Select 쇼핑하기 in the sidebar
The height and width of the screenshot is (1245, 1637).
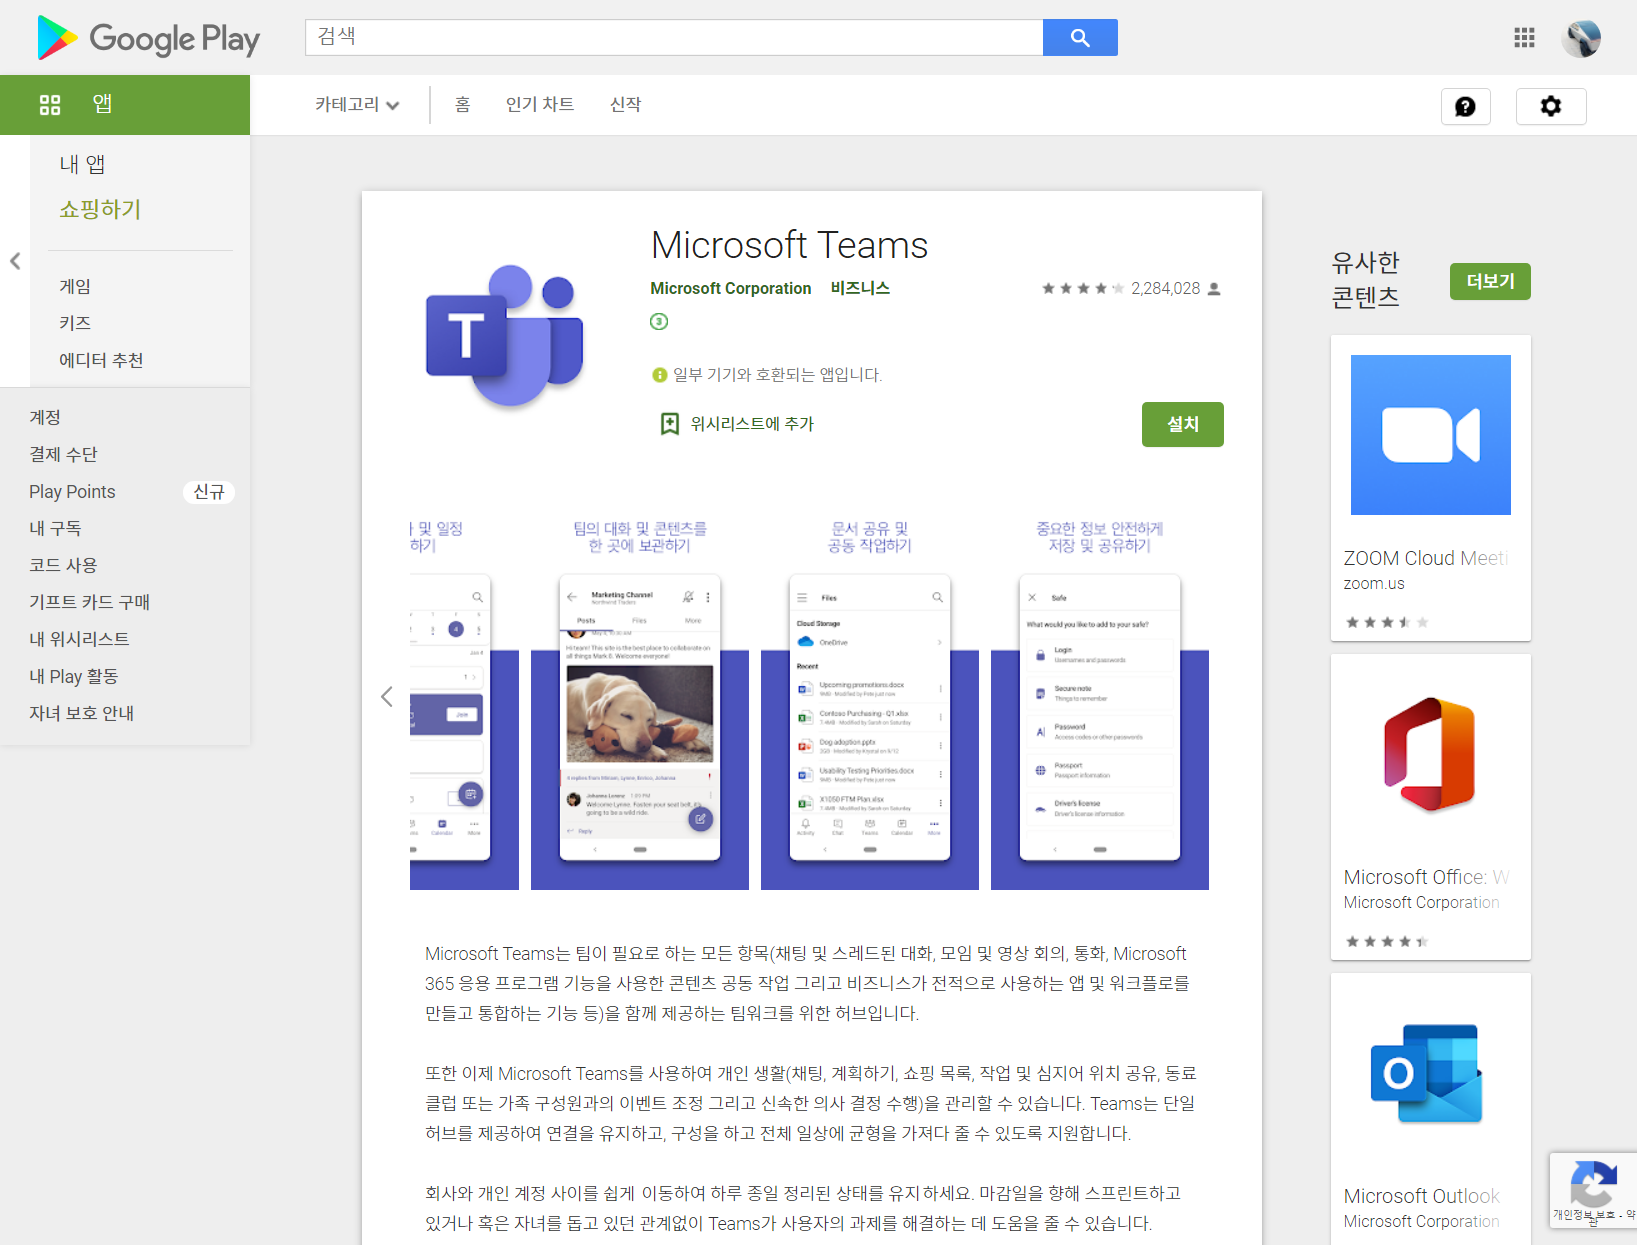(100, 209)
